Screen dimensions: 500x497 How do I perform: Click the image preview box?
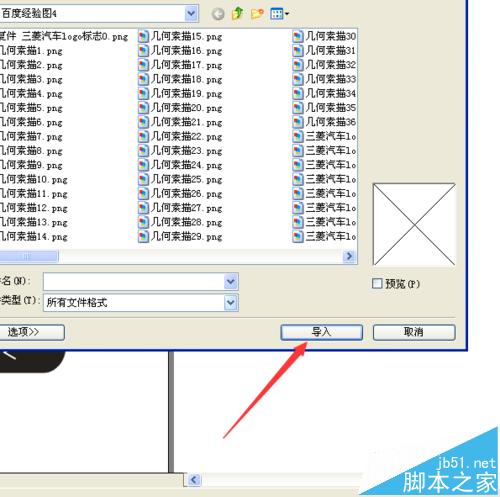[414, 224]
